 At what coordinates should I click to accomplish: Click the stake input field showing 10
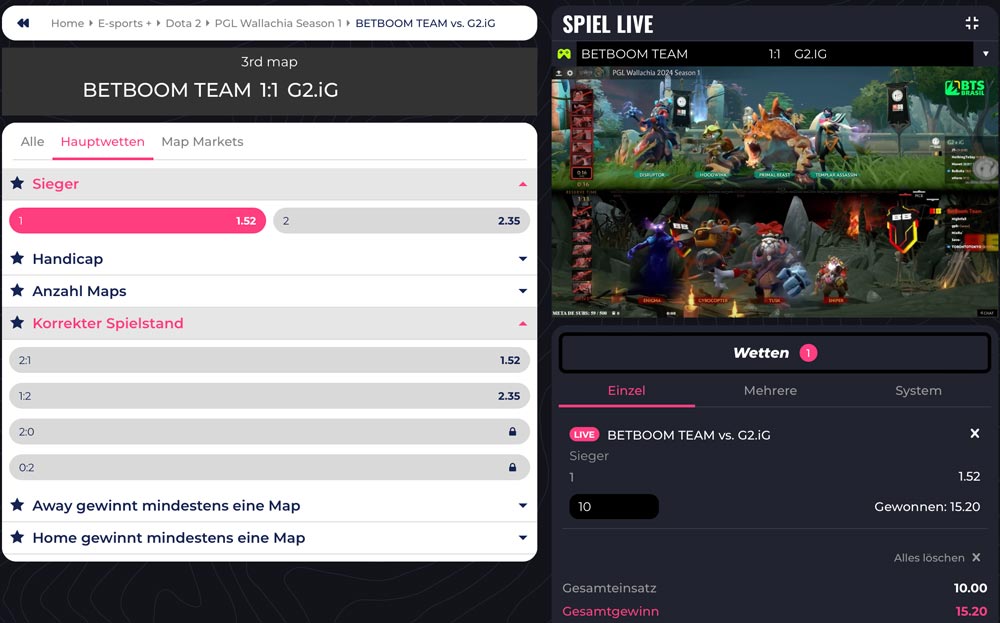tap(614, 506)
